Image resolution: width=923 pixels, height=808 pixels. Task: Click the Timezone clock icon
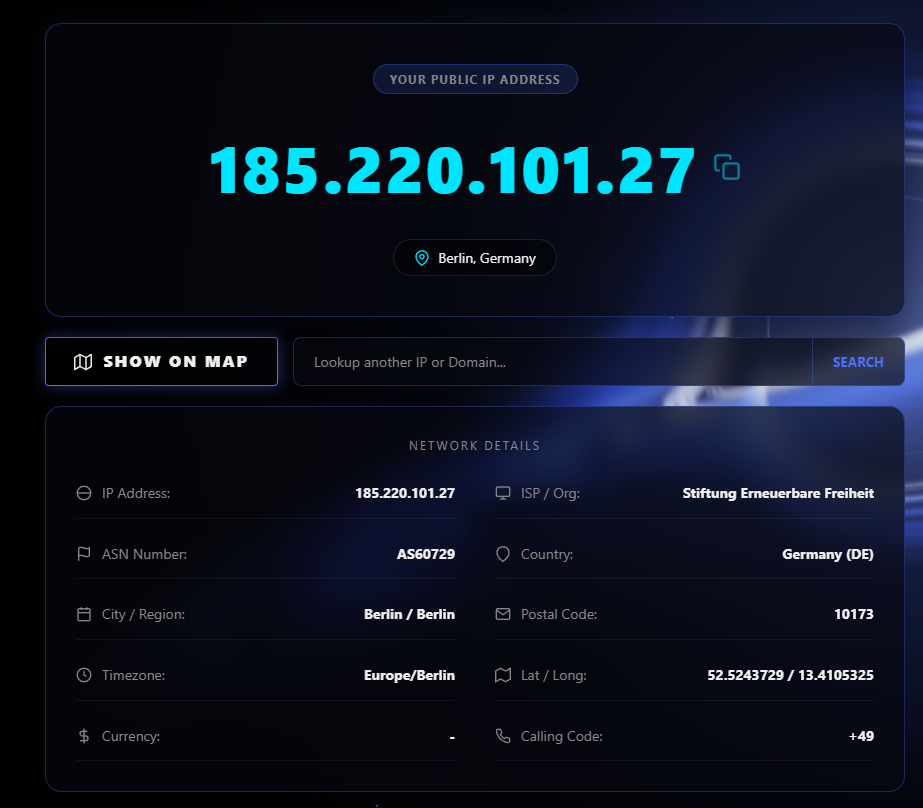coord(84,675)
